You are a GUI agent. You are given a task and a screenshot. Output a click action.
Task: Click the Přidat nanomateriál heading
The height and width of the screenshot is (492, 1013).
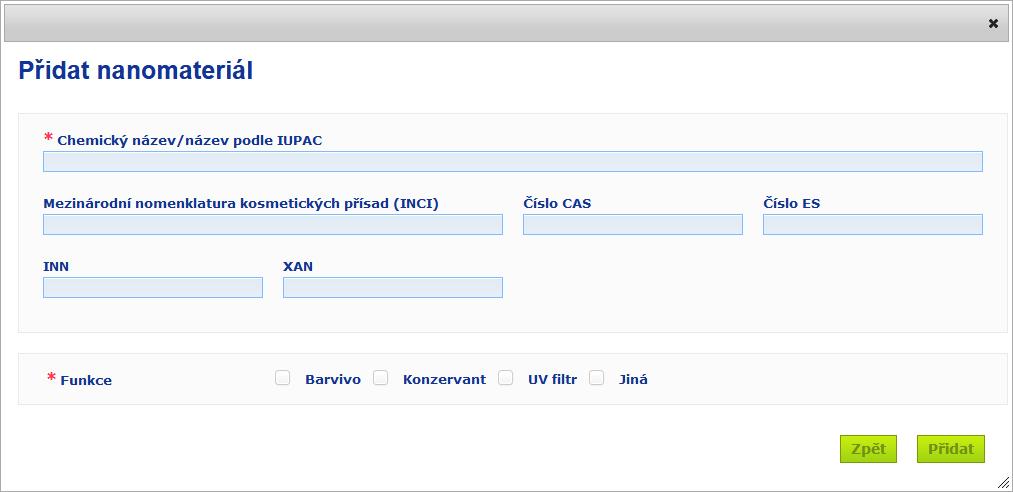click(x=136, y=71)
